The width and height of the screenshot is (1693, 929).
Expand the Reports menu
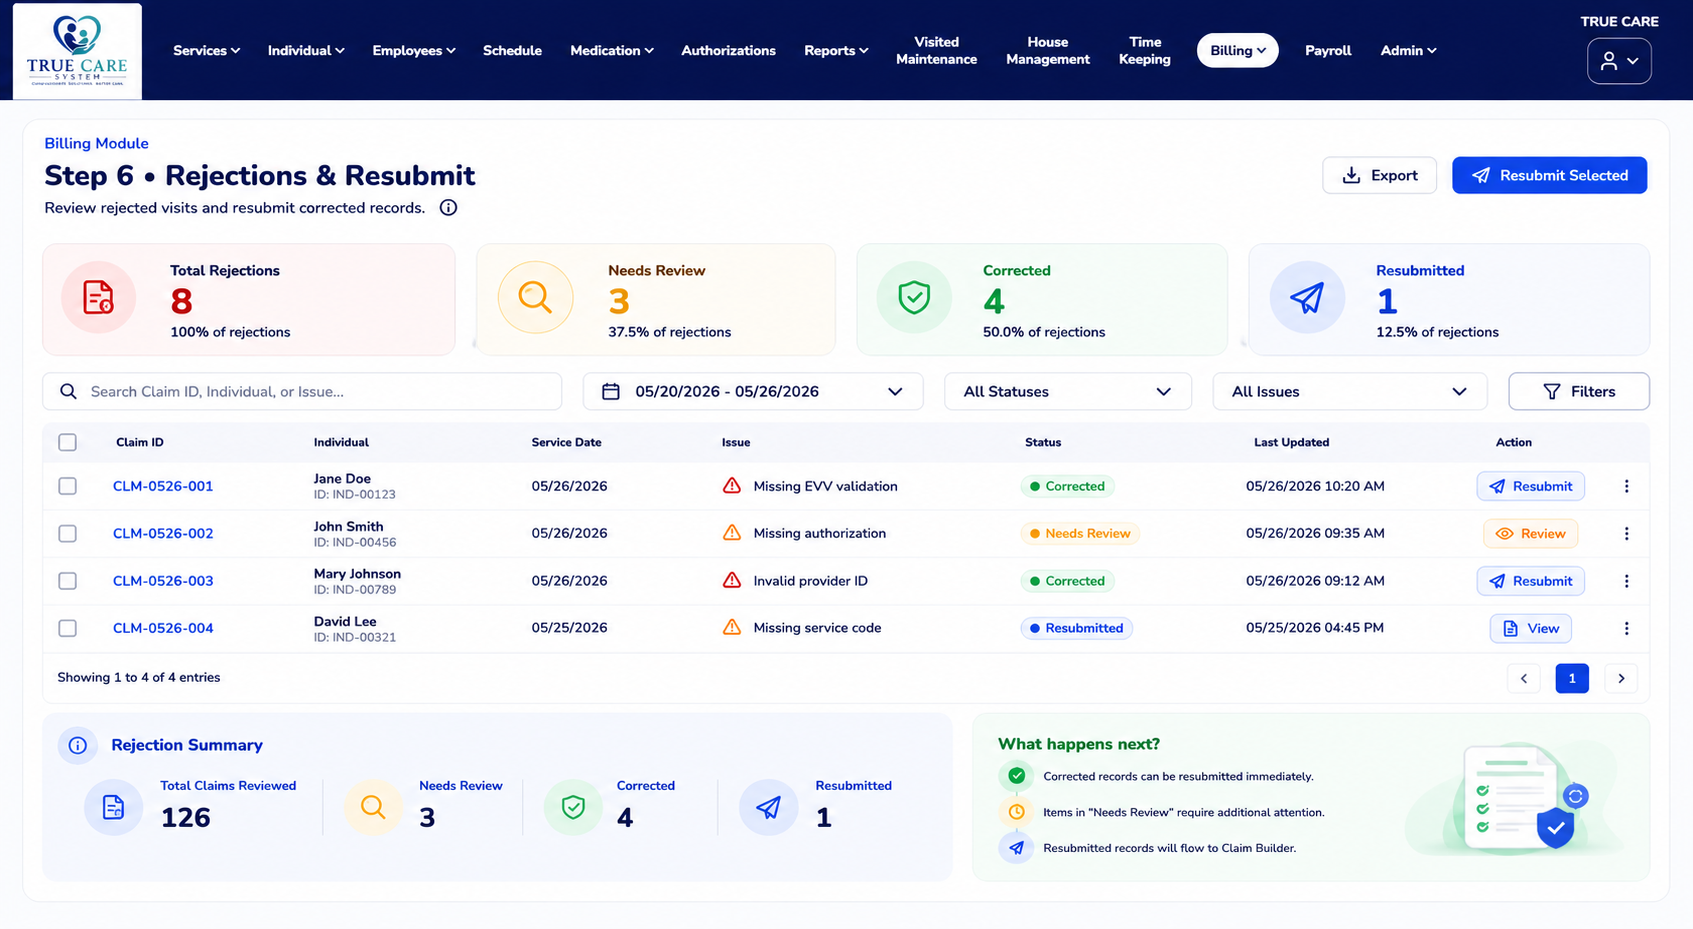(x=836, y=51)
